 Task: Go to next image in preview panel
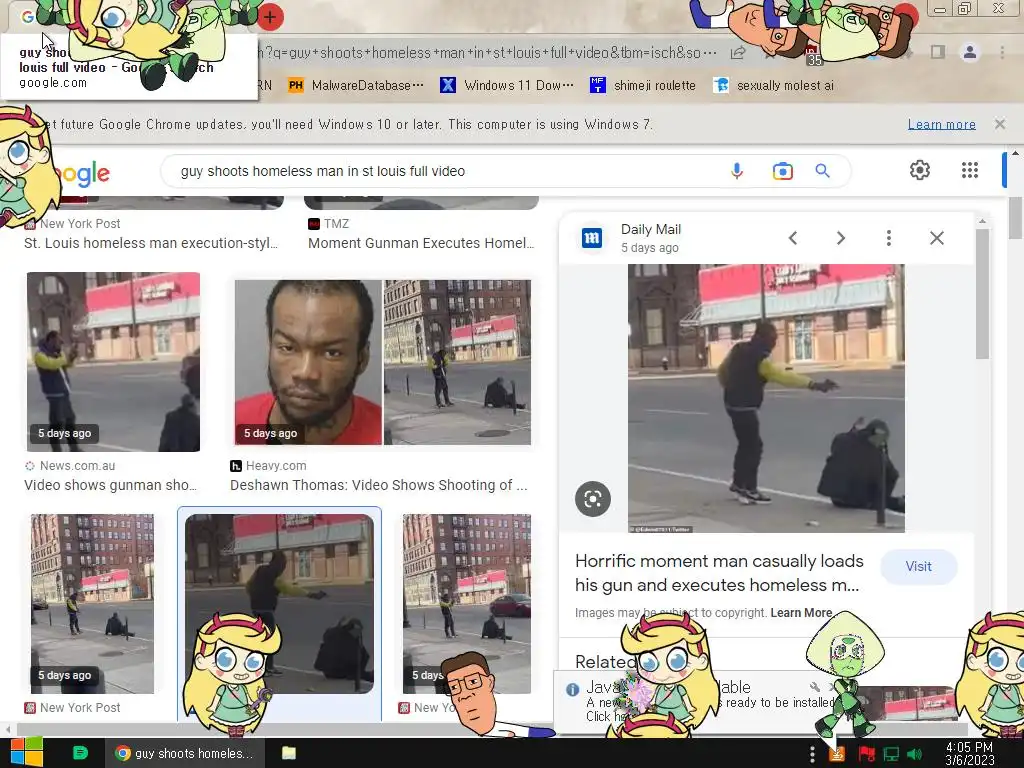point(841,238)
